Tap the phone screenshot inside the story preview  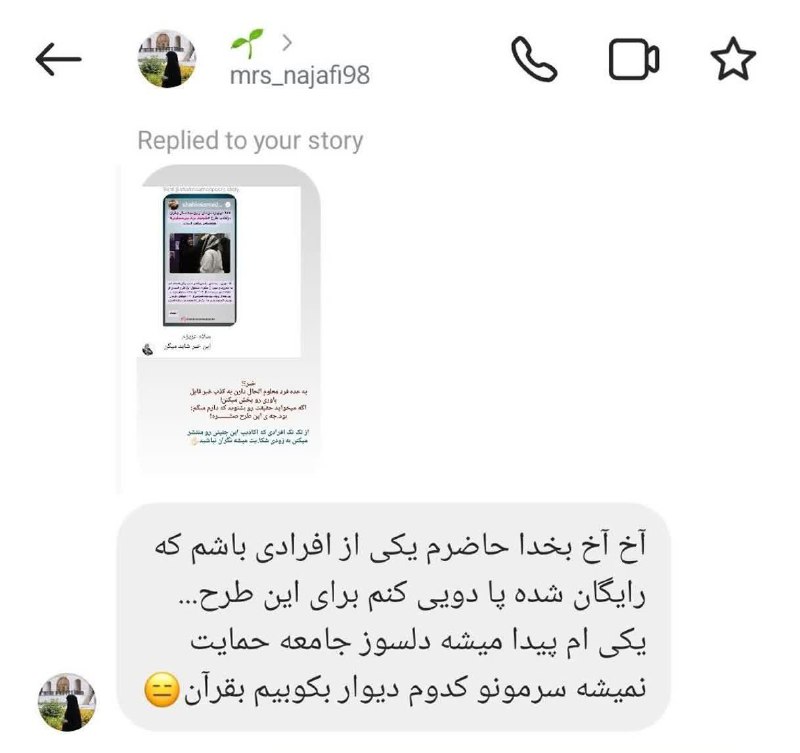[199, 260]
